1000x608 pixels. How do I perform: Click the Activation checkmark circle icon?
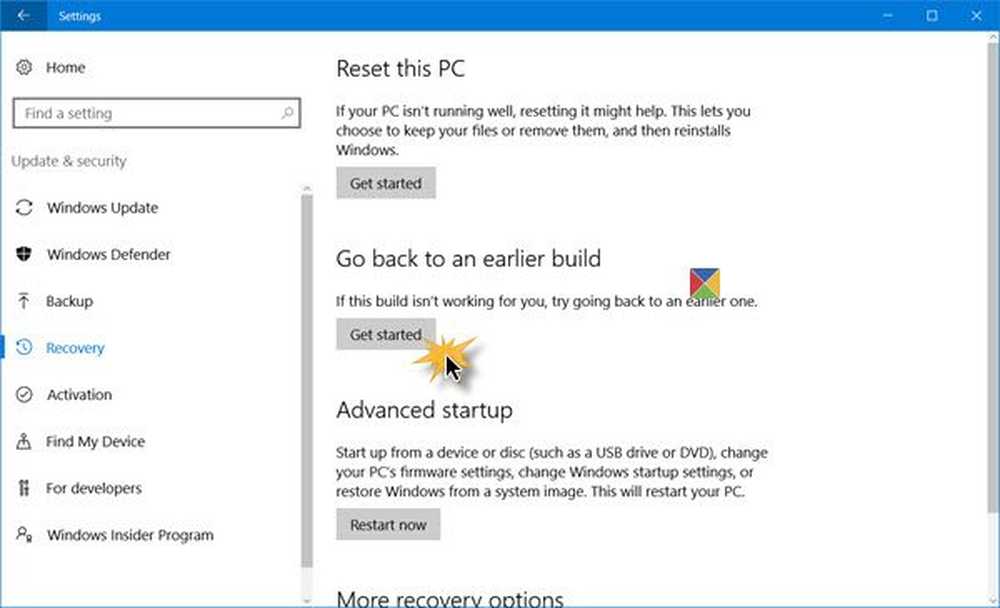coord(24,395)
